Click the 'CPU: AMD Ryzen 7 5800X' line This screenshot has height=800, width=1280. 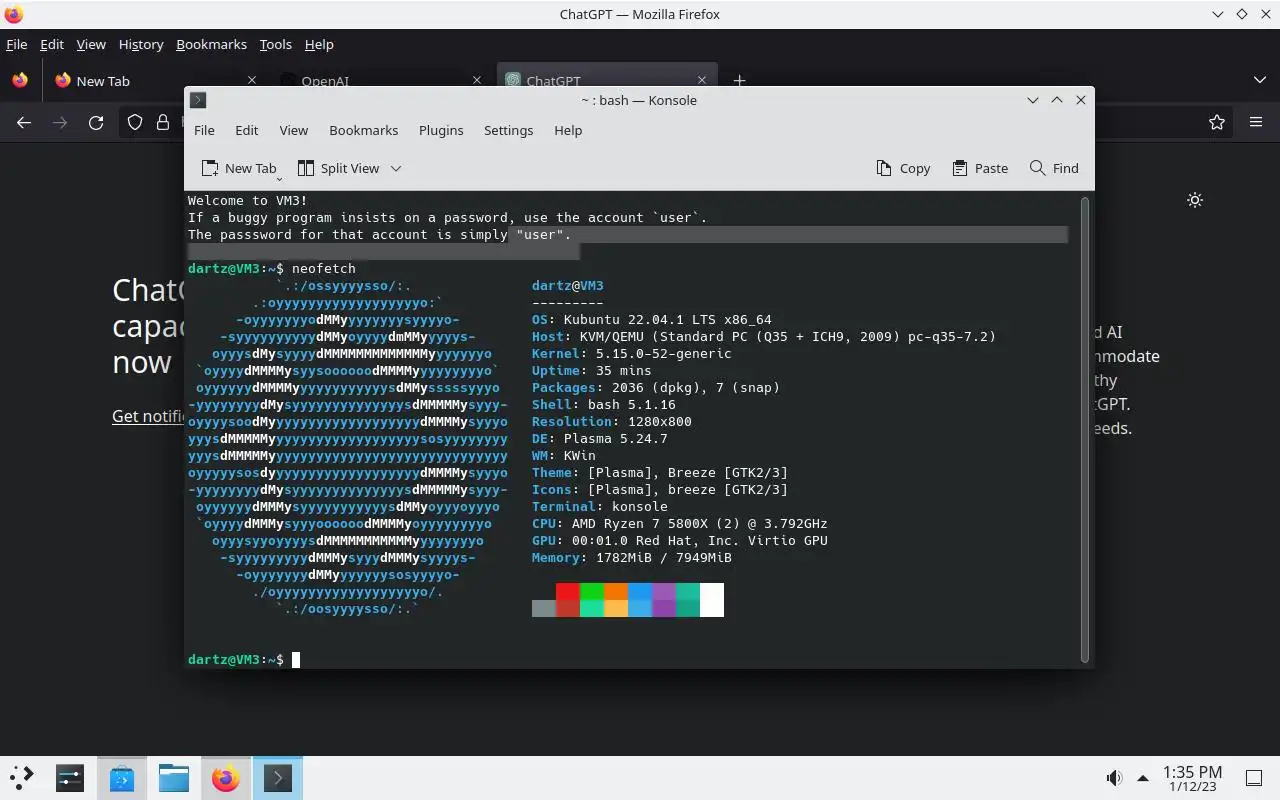[679, 523]
